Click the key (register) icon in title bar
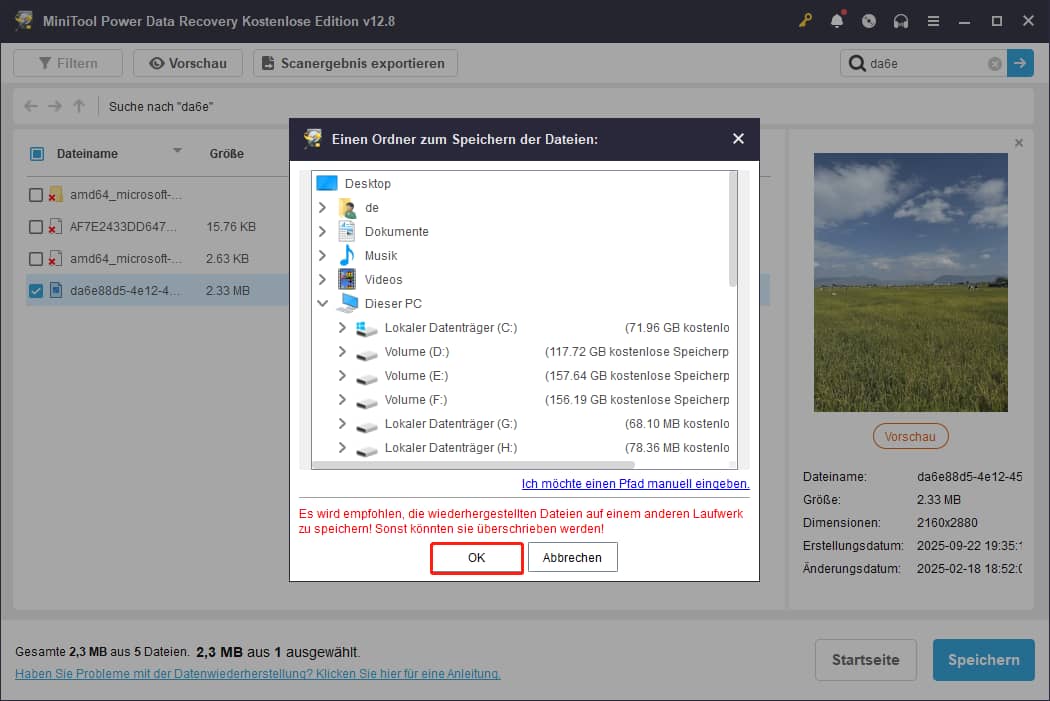 [x=805, y=21]
